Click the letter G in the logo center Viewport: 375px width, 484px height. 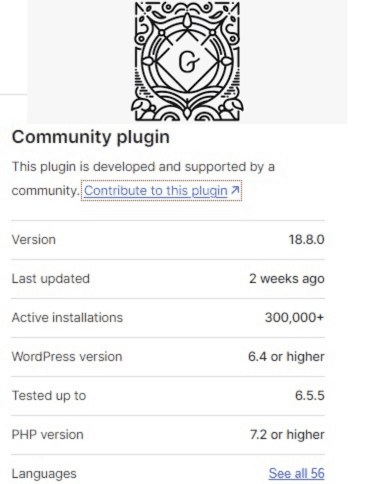(x=189, y=62)
